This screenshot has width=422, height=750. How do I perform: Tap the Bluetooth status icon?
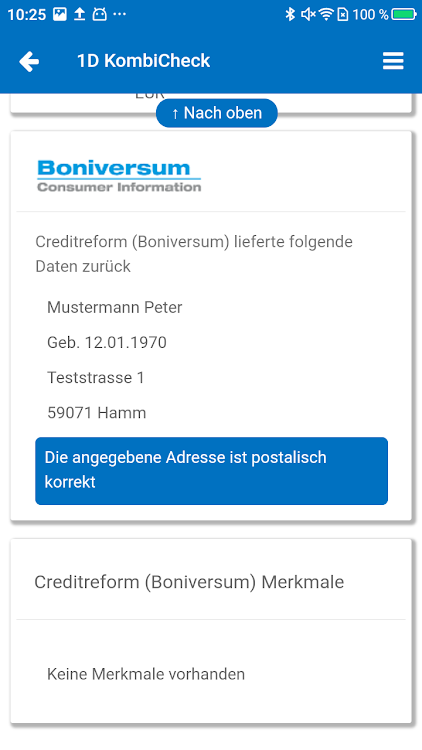[x=290, y=14]
